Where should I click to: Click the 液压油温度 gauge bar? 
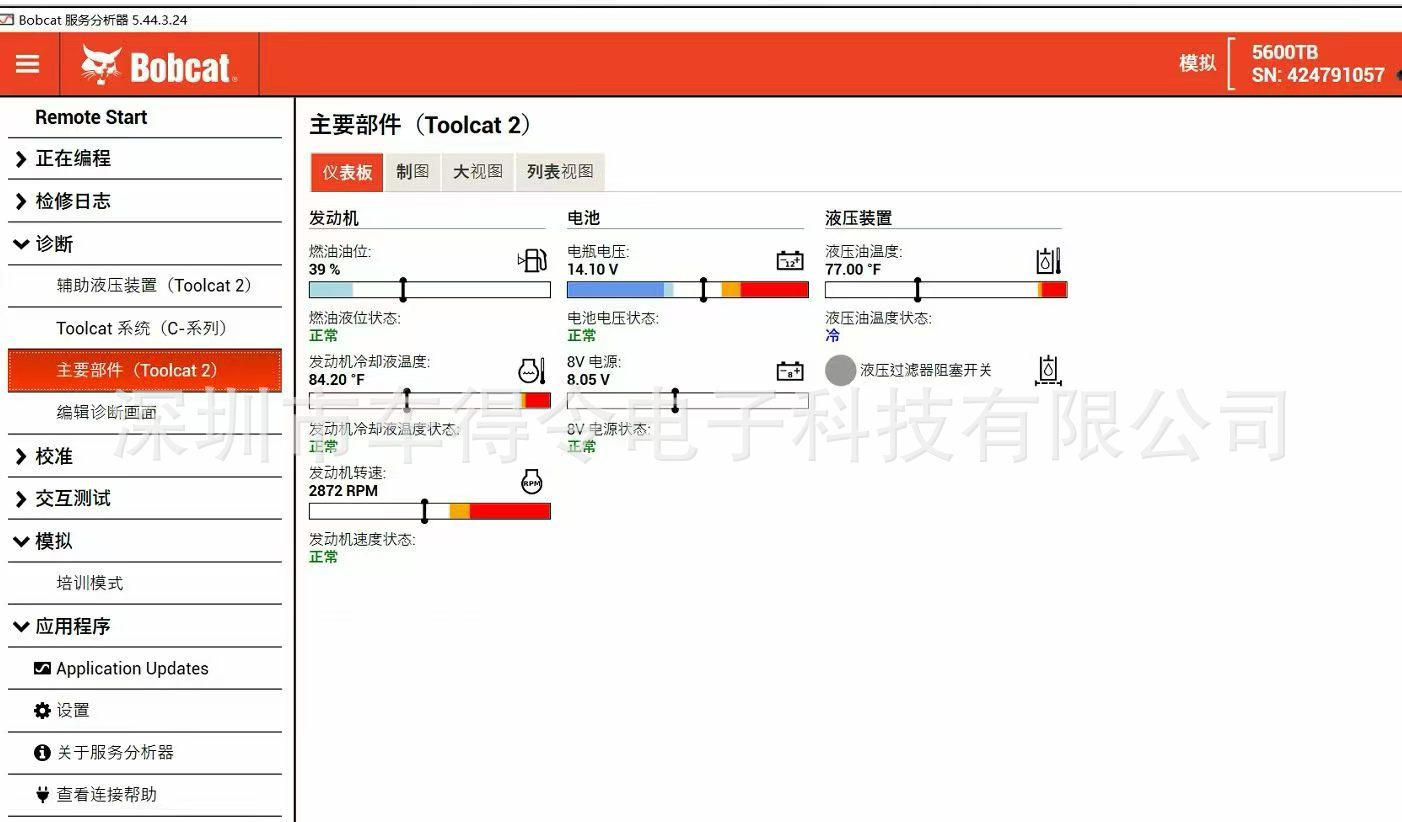(x=946, y=290)
